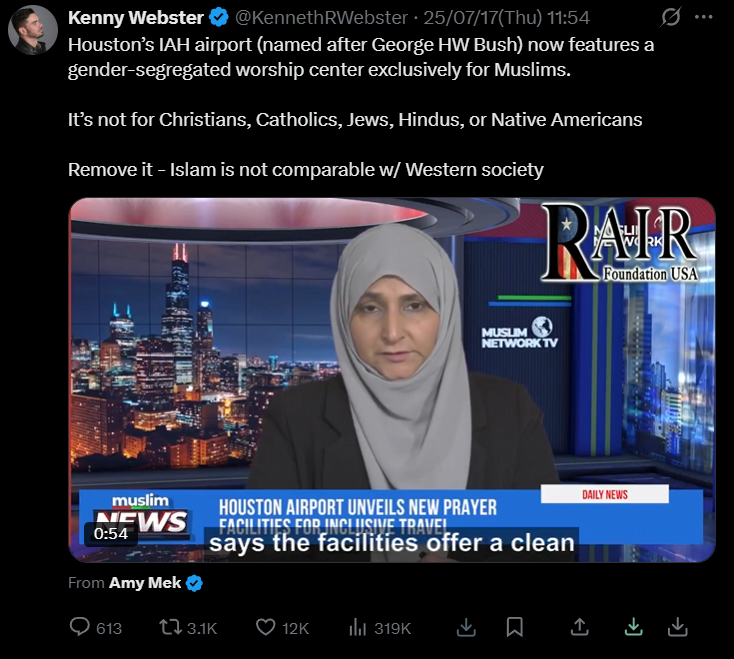Bookmark this post
734x659 pixels.
514,627
